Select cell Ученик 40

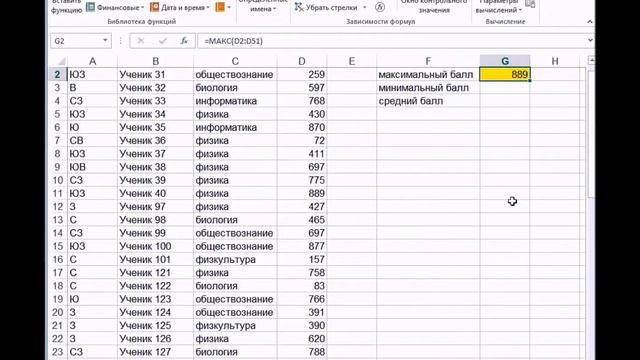(x=156, y=193)
